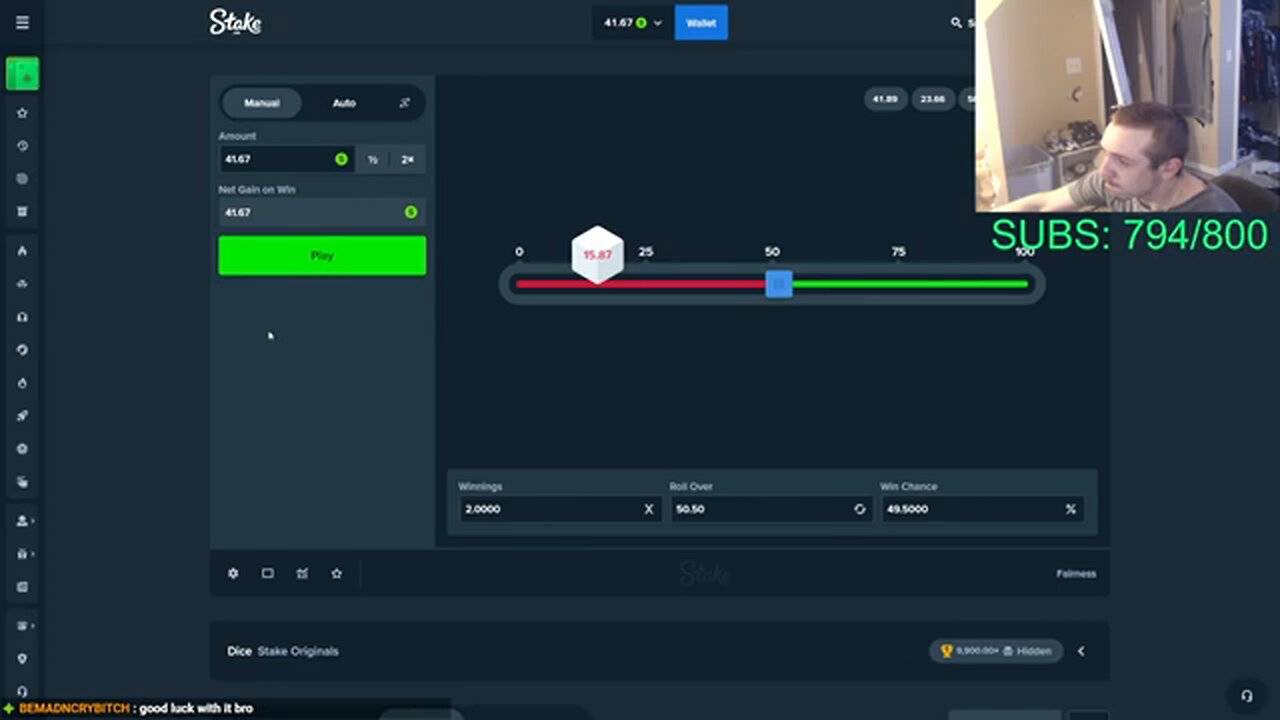This screenshot has height=720, width=1280.
Task: Open game settings gear below the dice panel
Action: (x=233, y=573)
